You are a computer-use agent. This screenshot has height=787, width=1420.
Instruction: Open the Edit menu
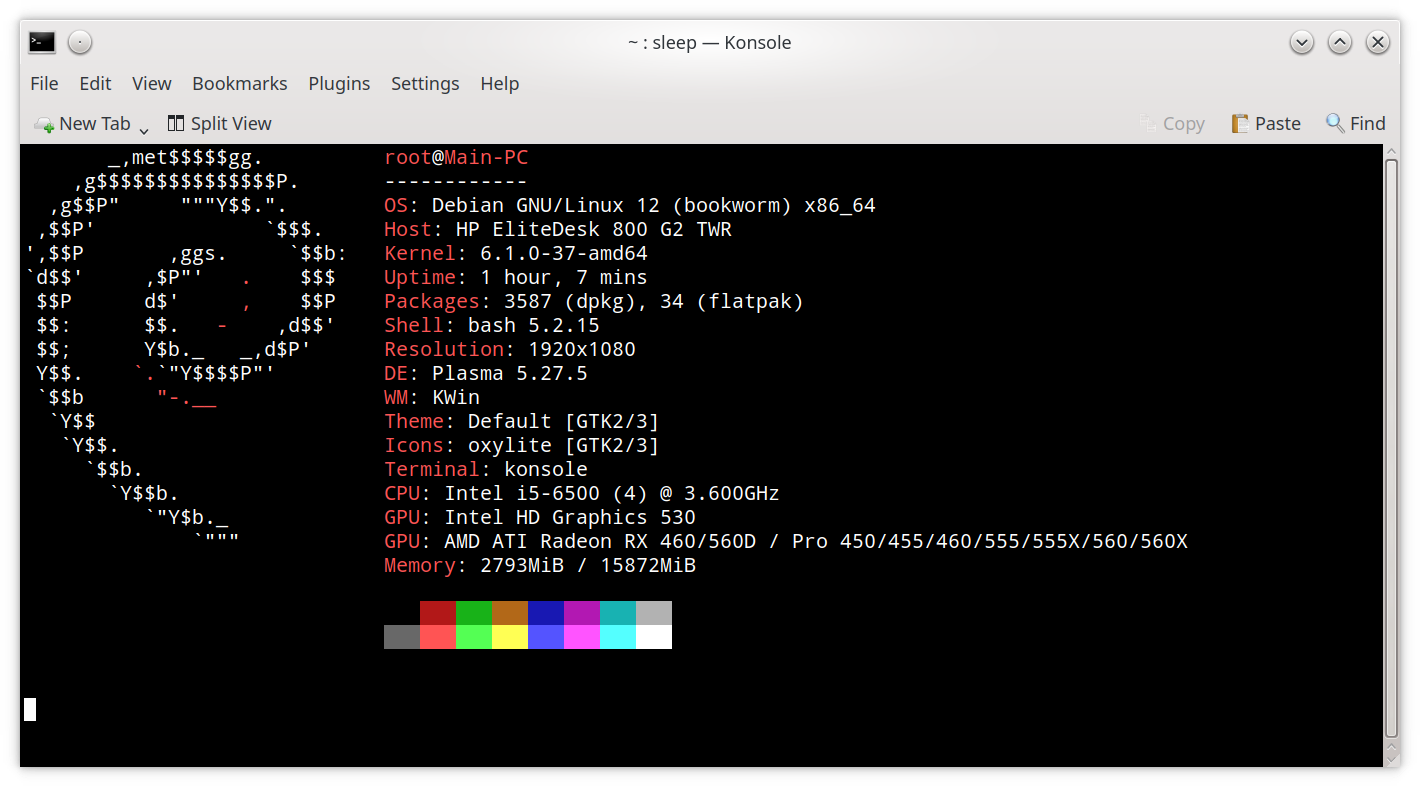click(x=96, y=83)
